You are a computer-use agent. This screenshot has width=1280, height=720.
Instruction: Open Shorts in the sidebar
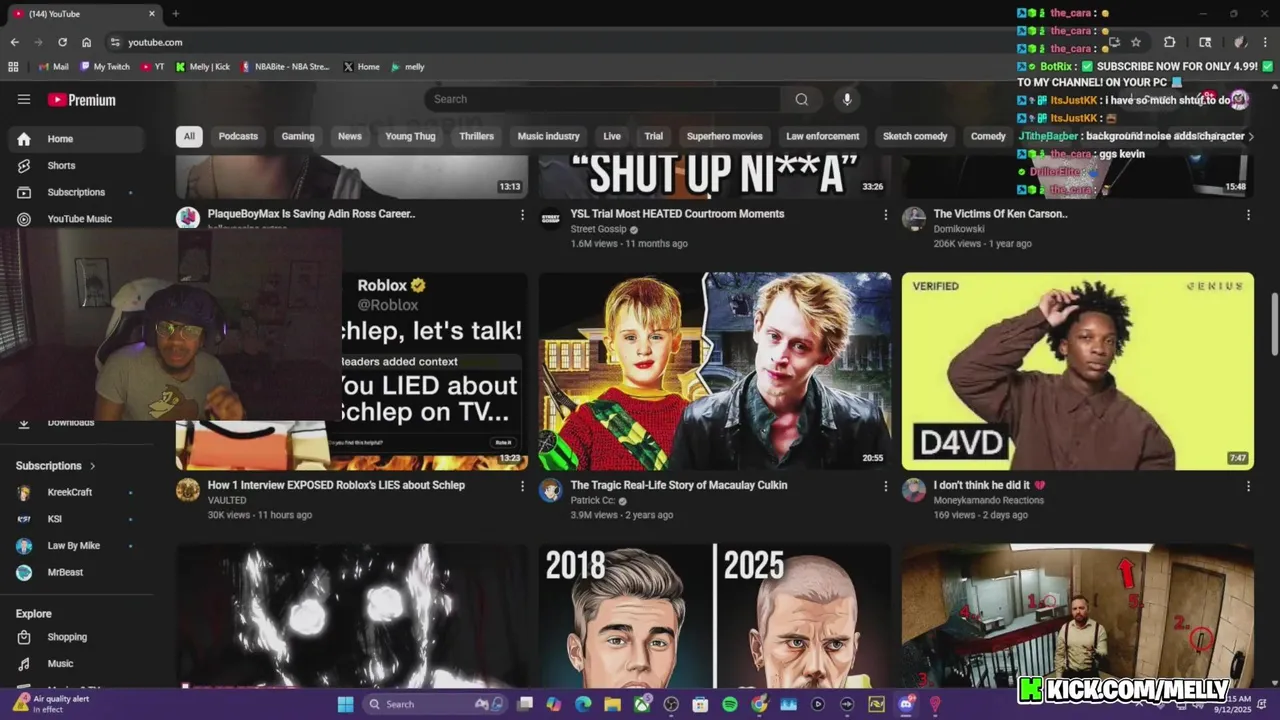pos(78,165)
